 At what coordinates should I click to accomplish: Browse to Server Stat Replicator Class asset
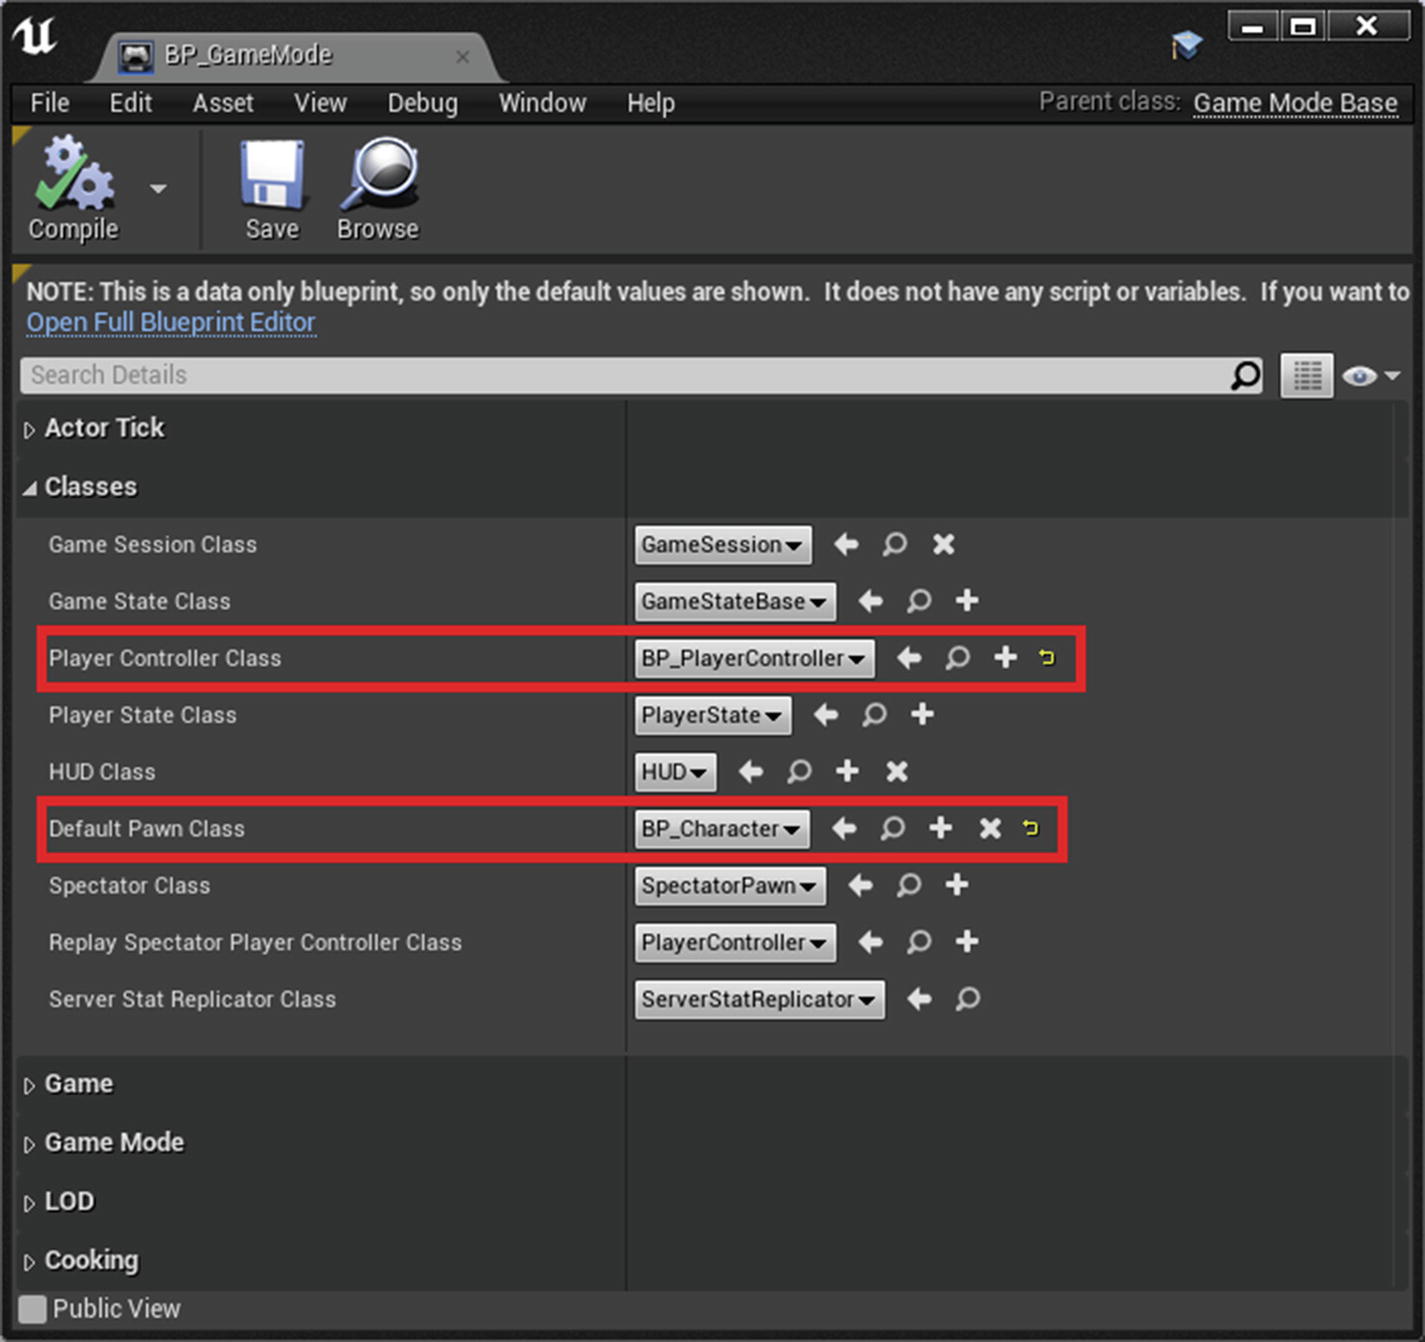coord(967,999)
